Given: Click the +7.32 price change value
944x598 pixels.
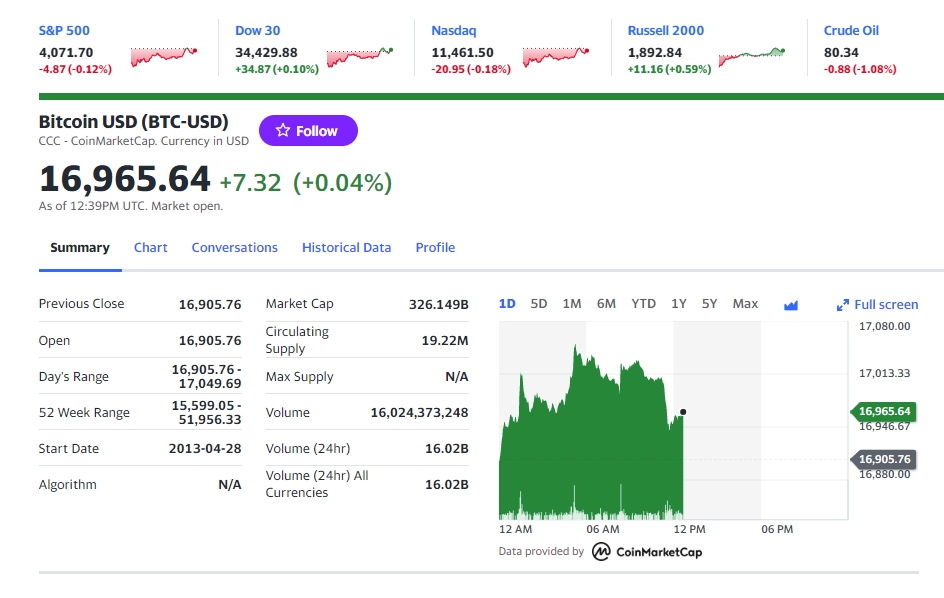Looking at the screenshot, I should tap(250, 182).
